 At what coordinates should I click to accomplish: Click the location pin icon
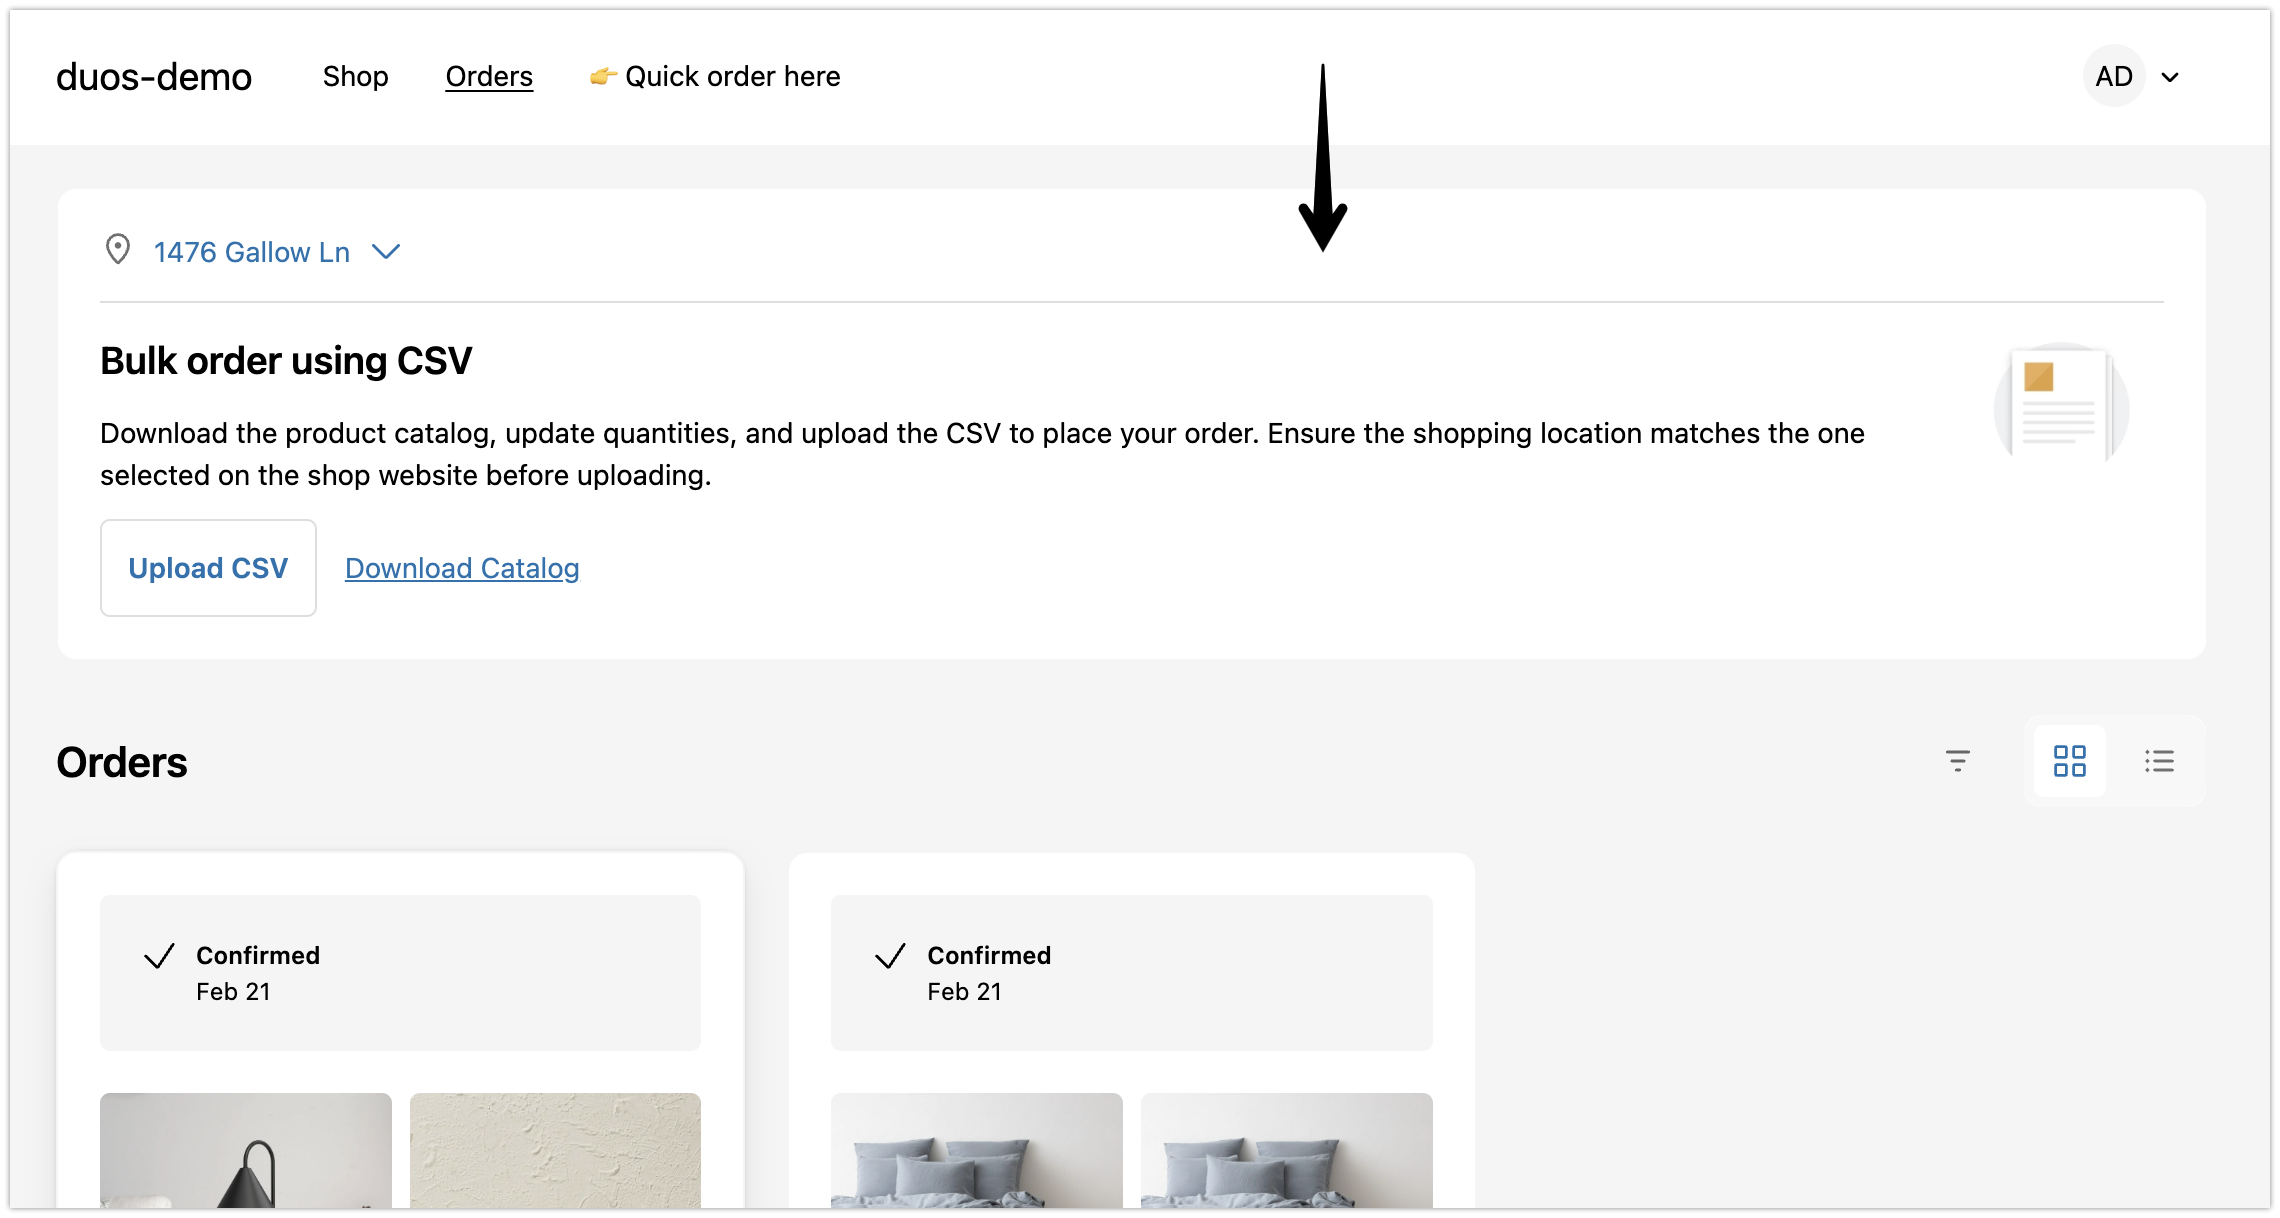pyautogui.click(x=118, y=250)
